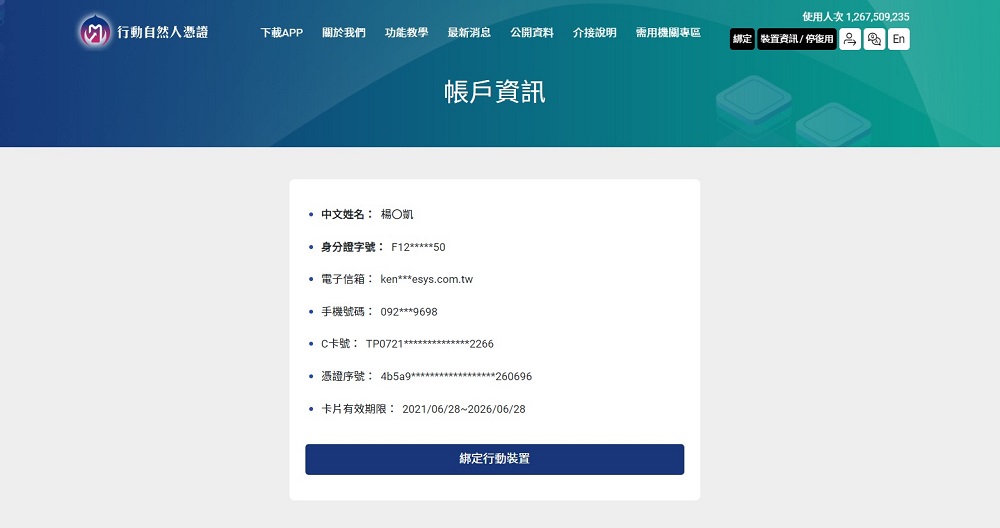Open the 公開資料 menu
The height and width of the screenshot is (528, 1000).
coord(532,33)
